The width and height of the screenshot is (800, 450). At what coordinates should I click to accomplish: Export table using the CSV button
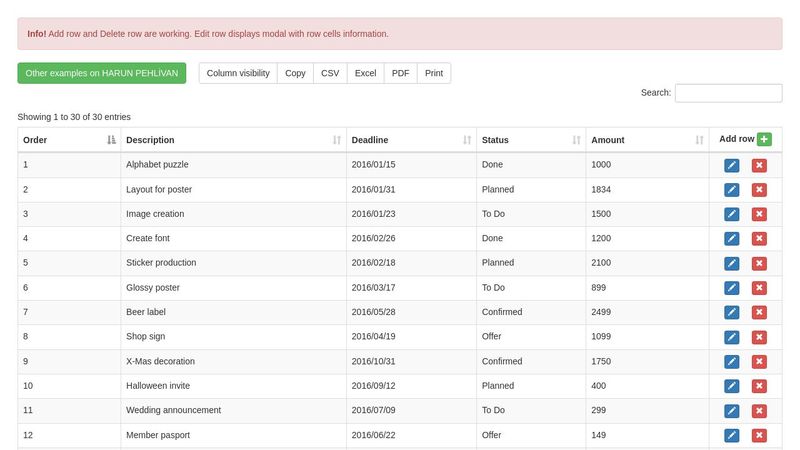[330, 73]
